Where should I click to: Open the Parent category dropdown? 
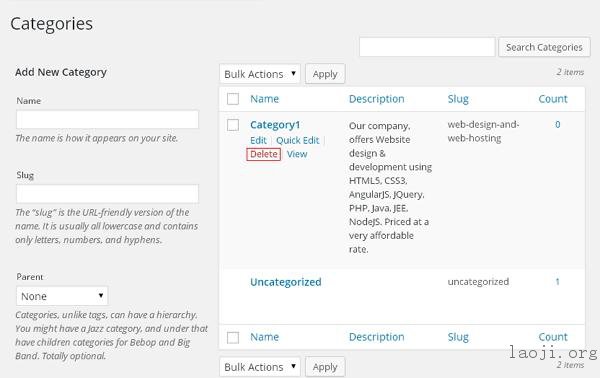pos(62,296)
